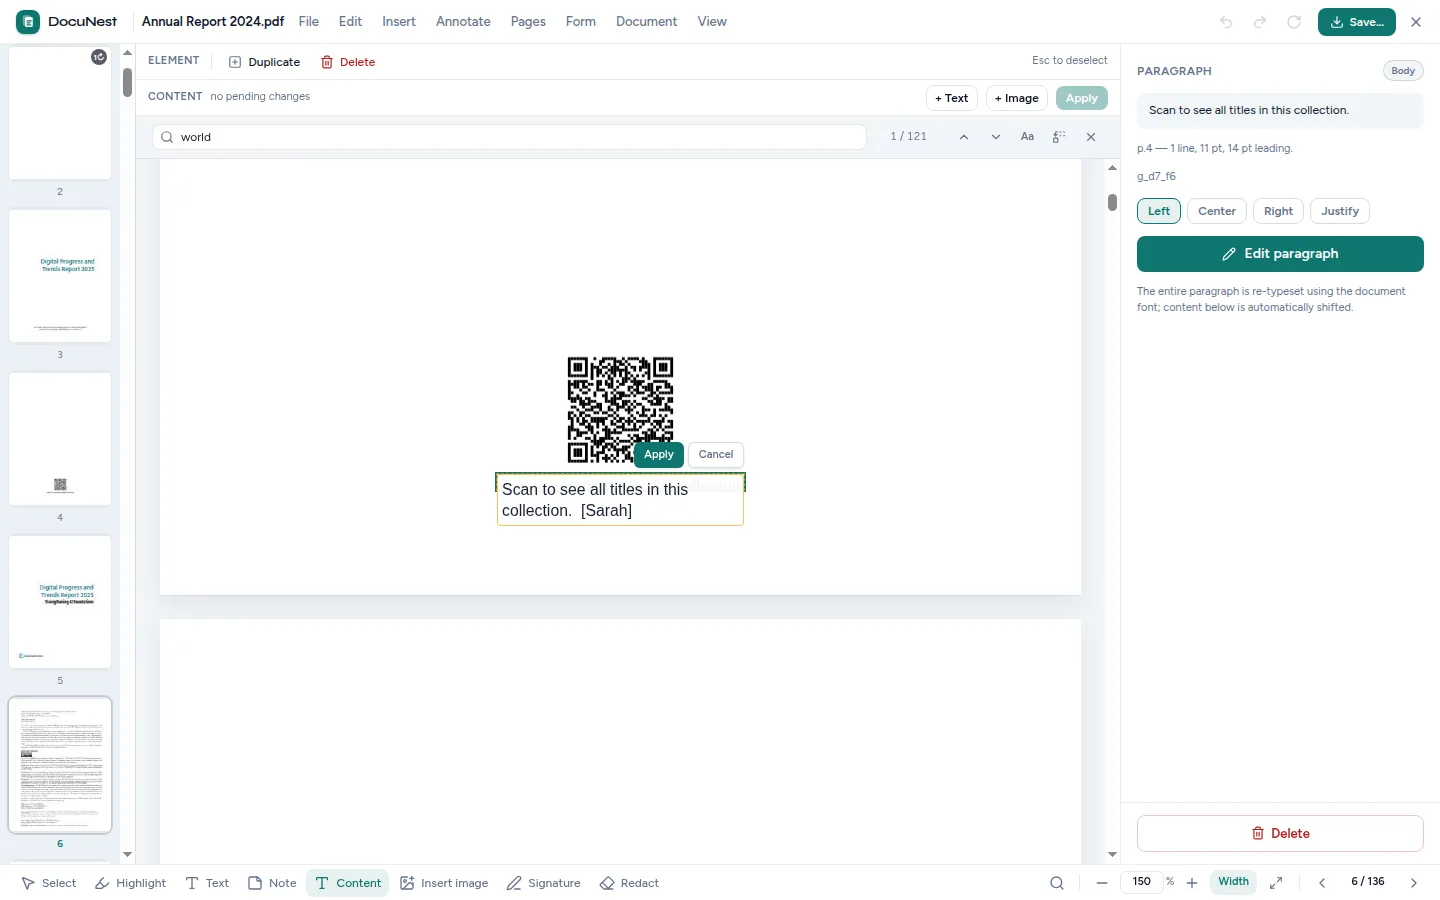Click the document view vertical scrollbar handle
The height and width of the screenshot is (900, 1440).
[1112, 202]
